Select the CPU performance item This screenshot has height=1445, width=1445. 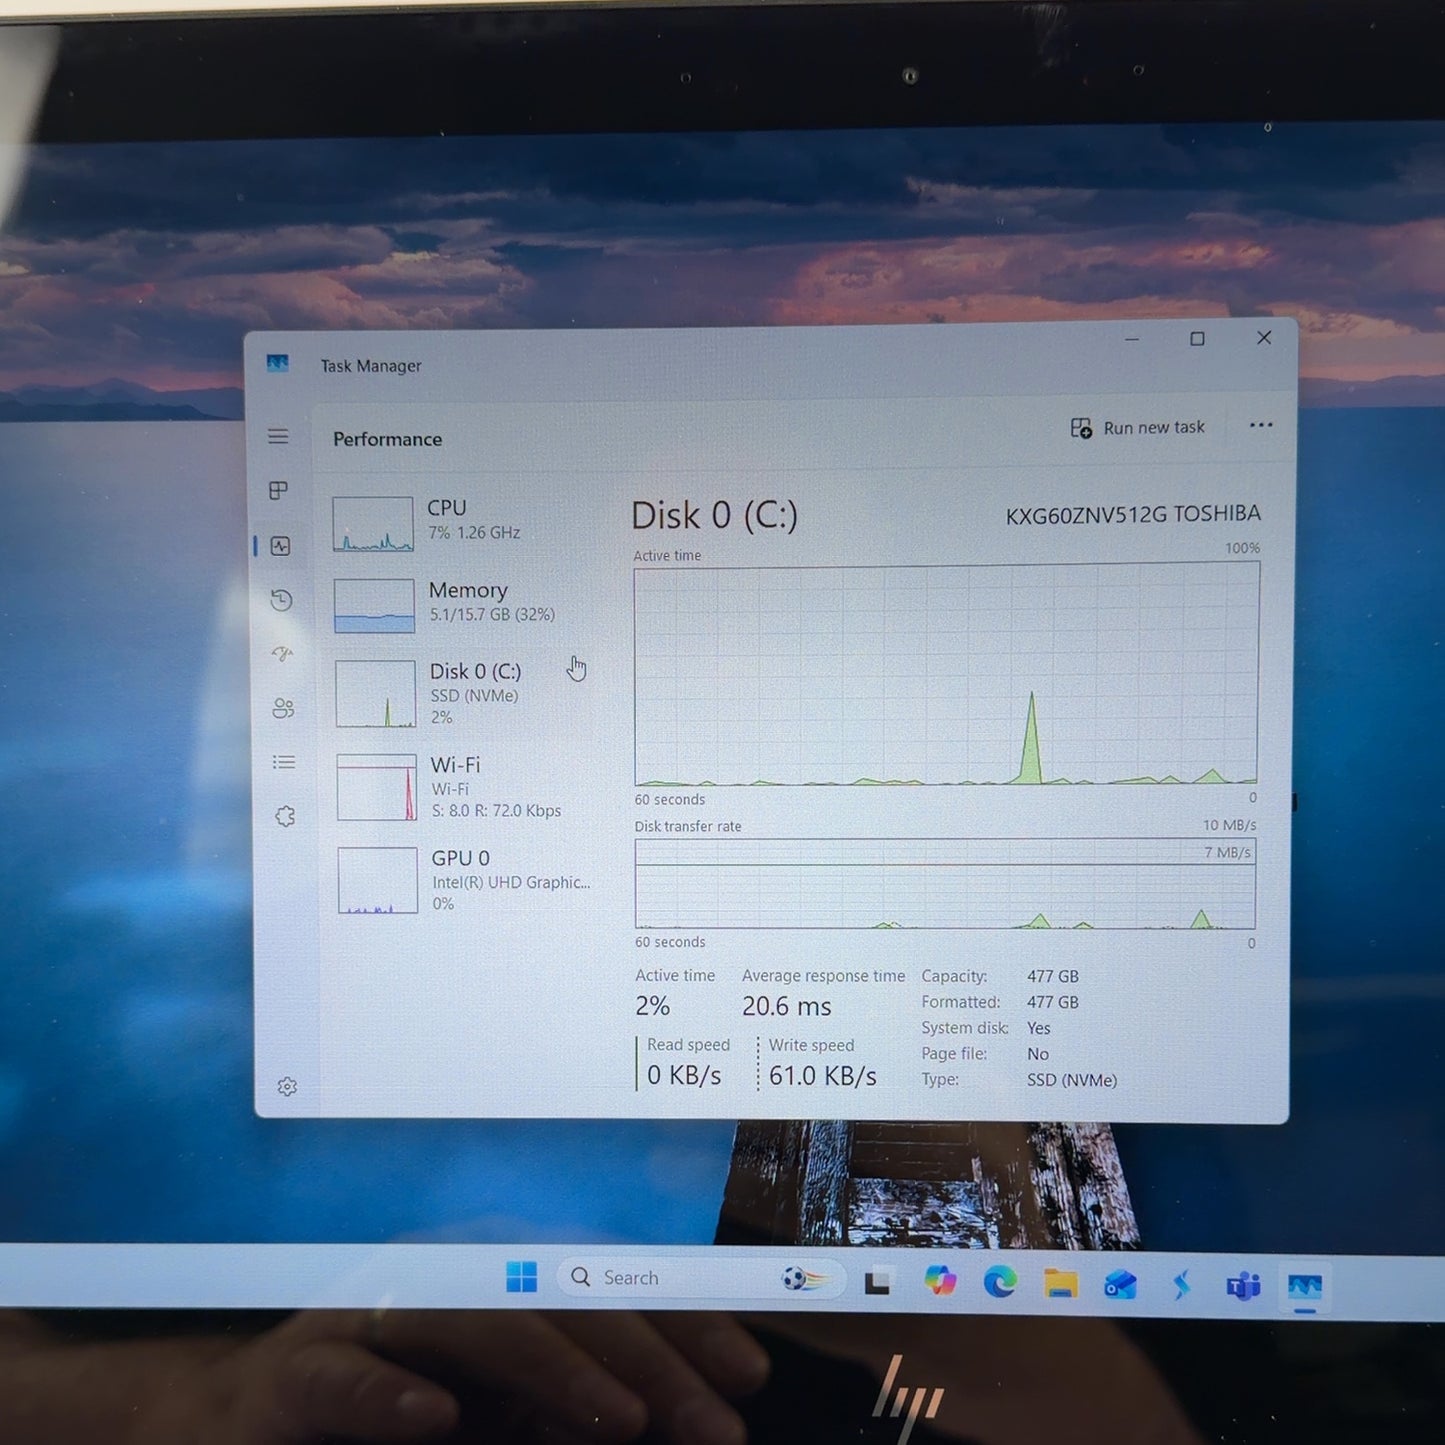point(463,522)
